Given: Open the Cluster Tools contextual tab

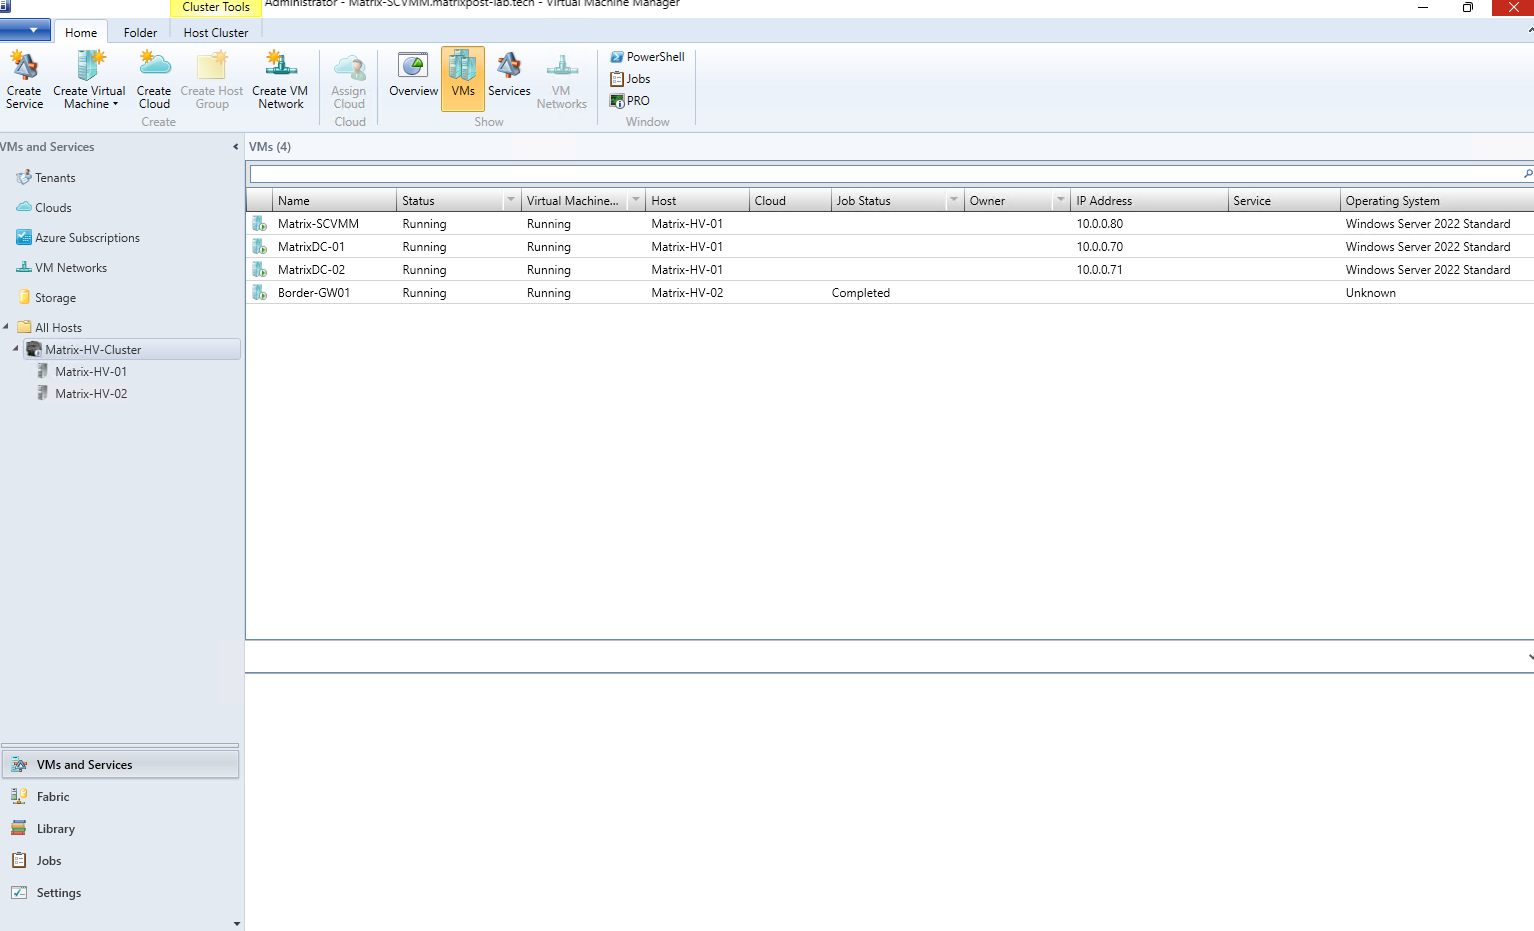Looking at the screenshot, I should click(x=216, y=8).
